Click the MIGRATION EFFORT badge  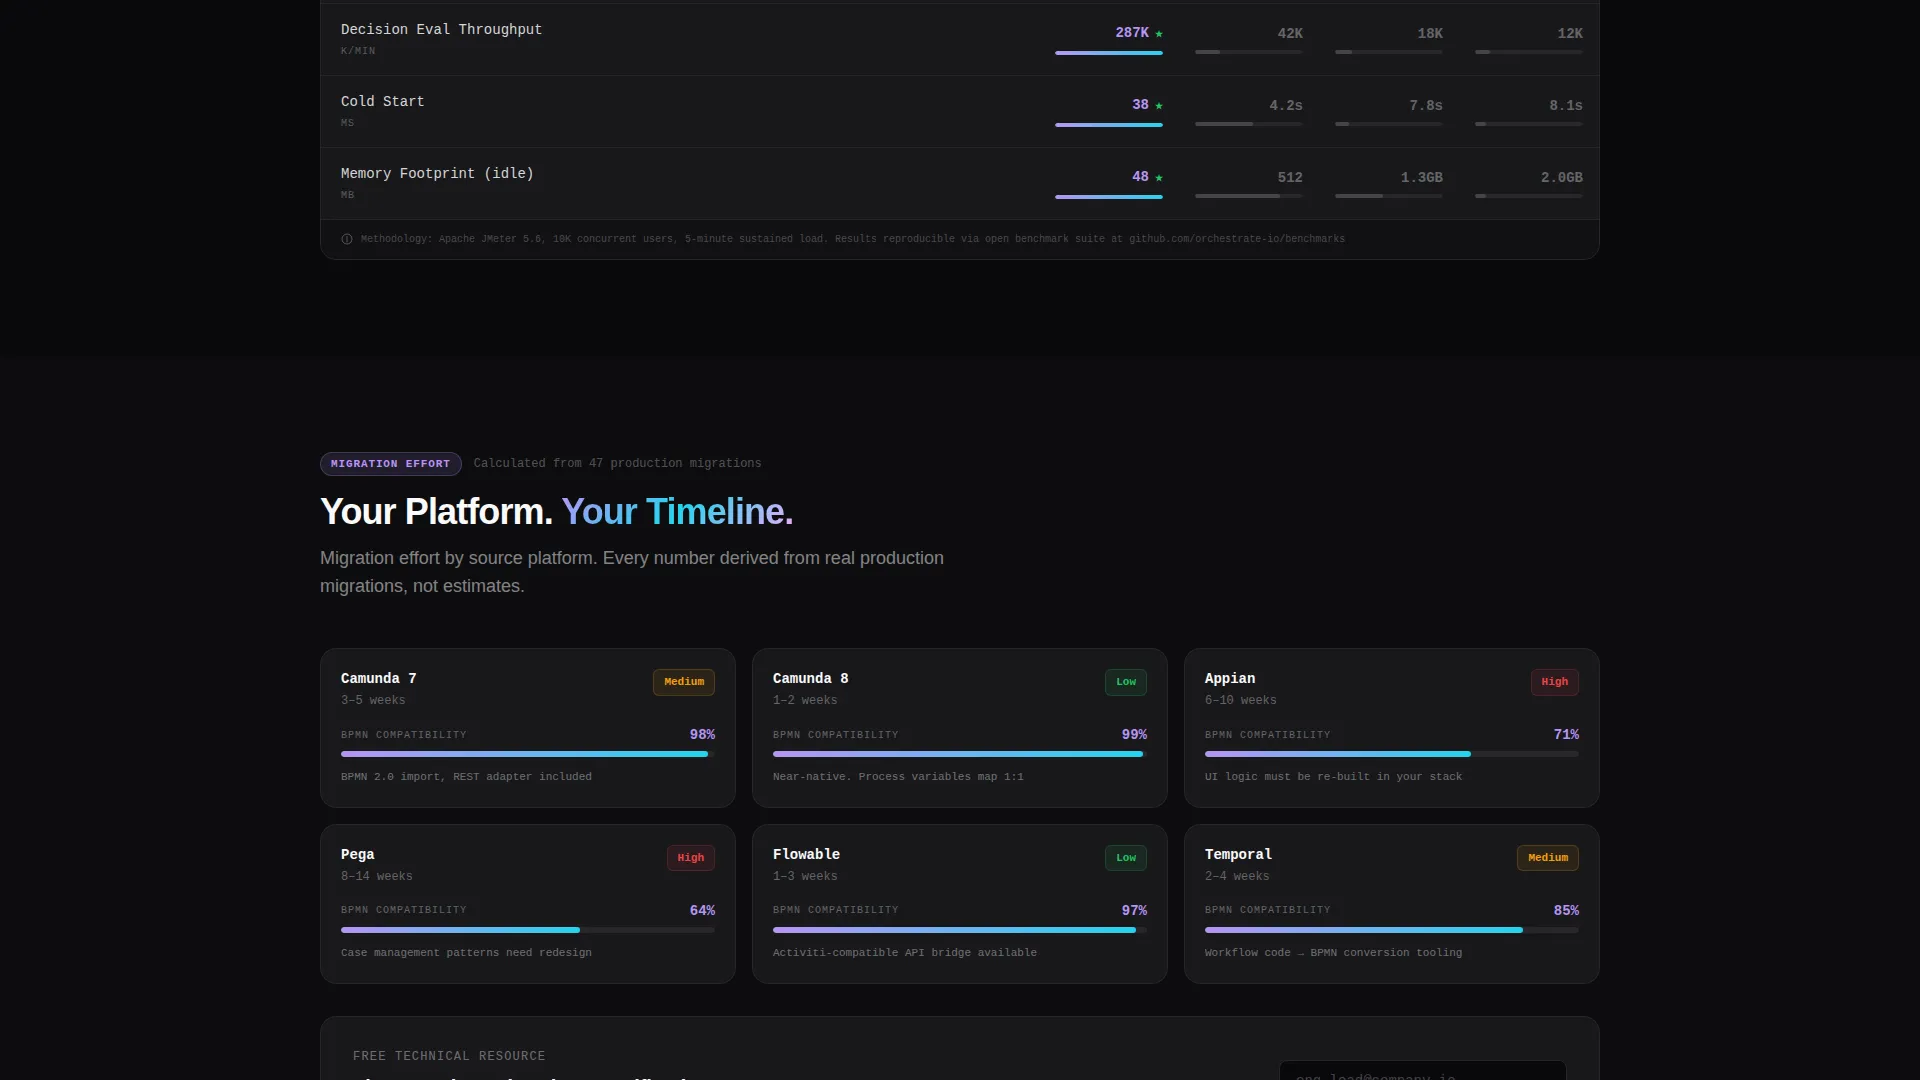point(391,464)
